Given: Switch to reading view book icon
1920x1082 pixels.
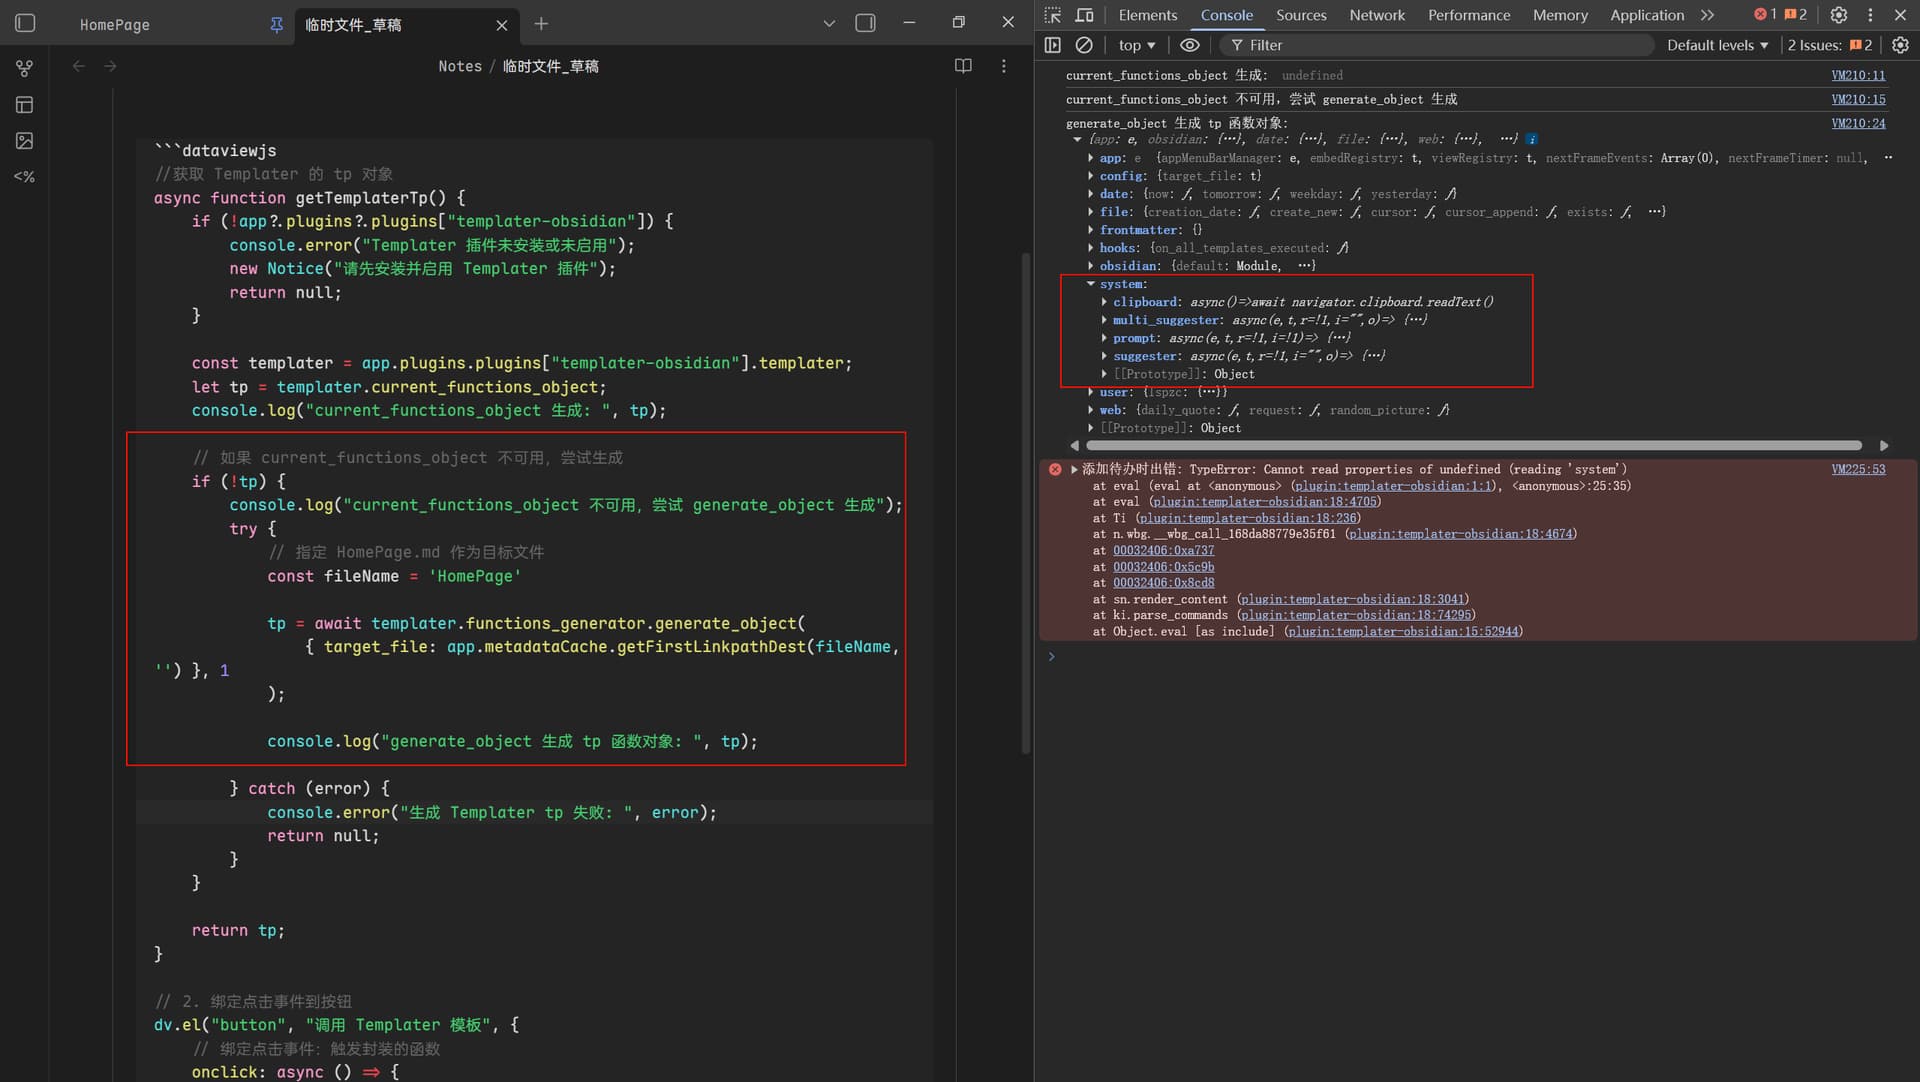Looking at the screenshot, I should click(963, 66).
